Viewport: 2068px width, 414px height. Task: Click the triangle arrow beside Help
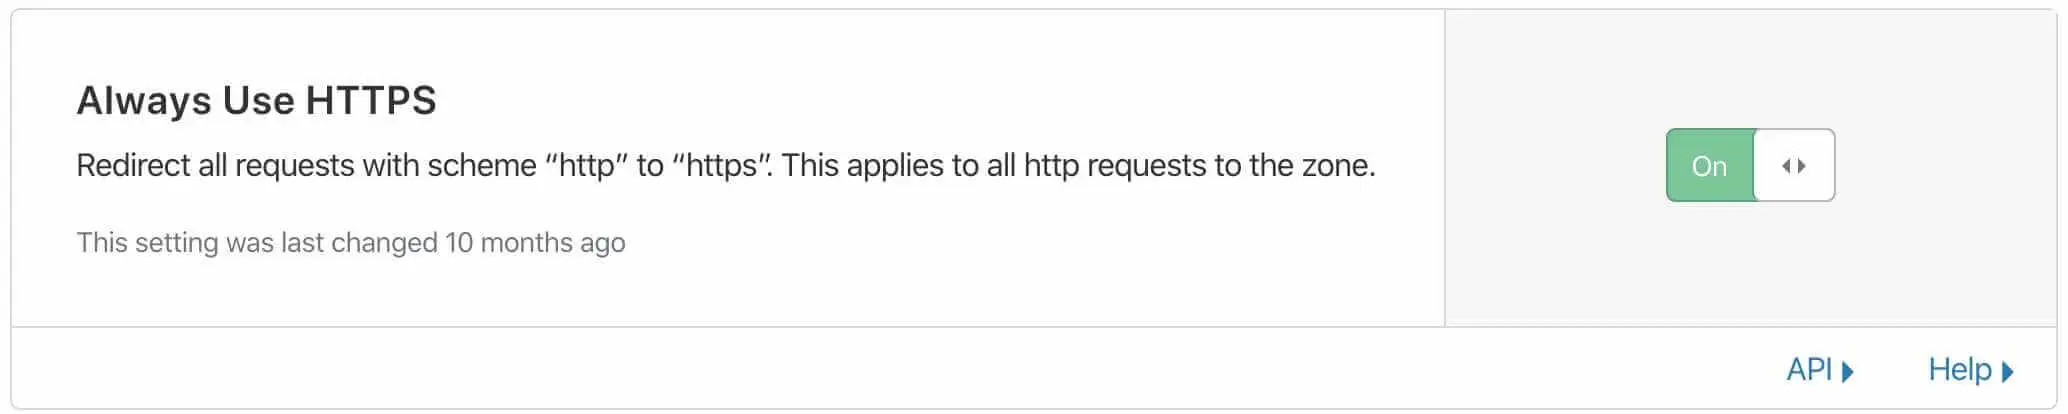point(2007,371)
